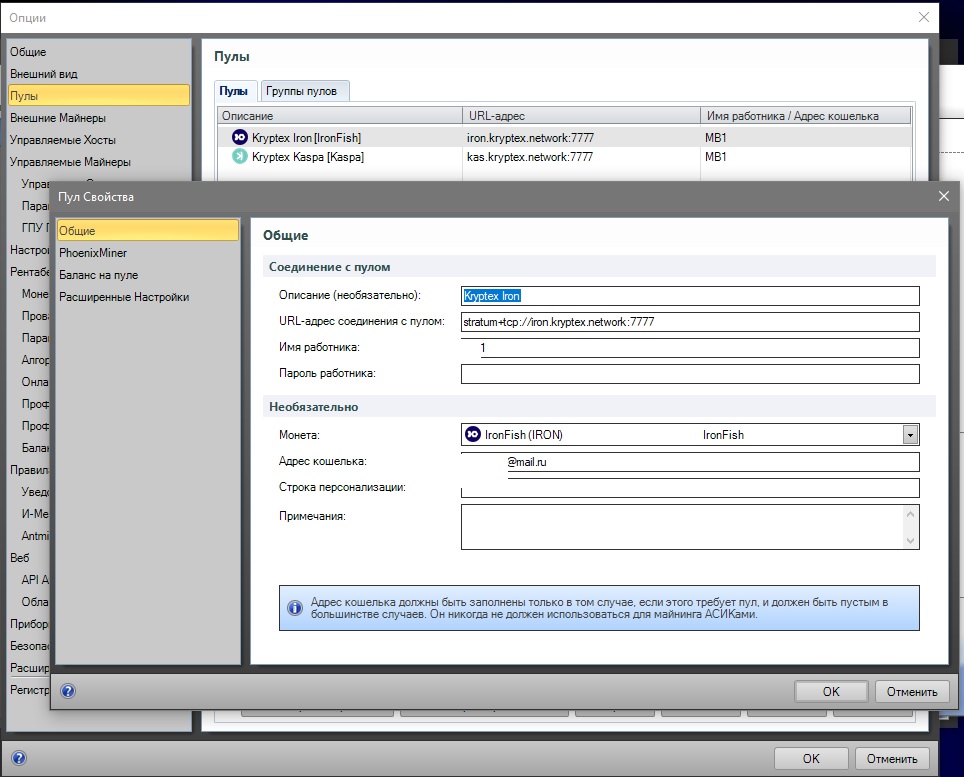Screen dimensions: 964x777
Task: Select the Kryptex Kaspa [Kaspa] pool row
Action: pyautogui.click(x=564, y=157)
